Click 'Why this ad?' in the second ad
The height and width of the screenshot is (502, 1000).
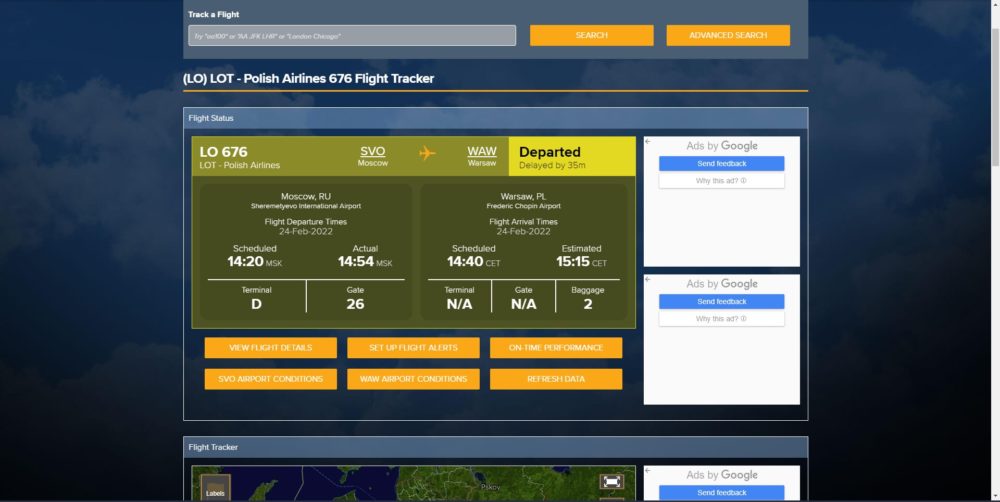tap(722, 319)
